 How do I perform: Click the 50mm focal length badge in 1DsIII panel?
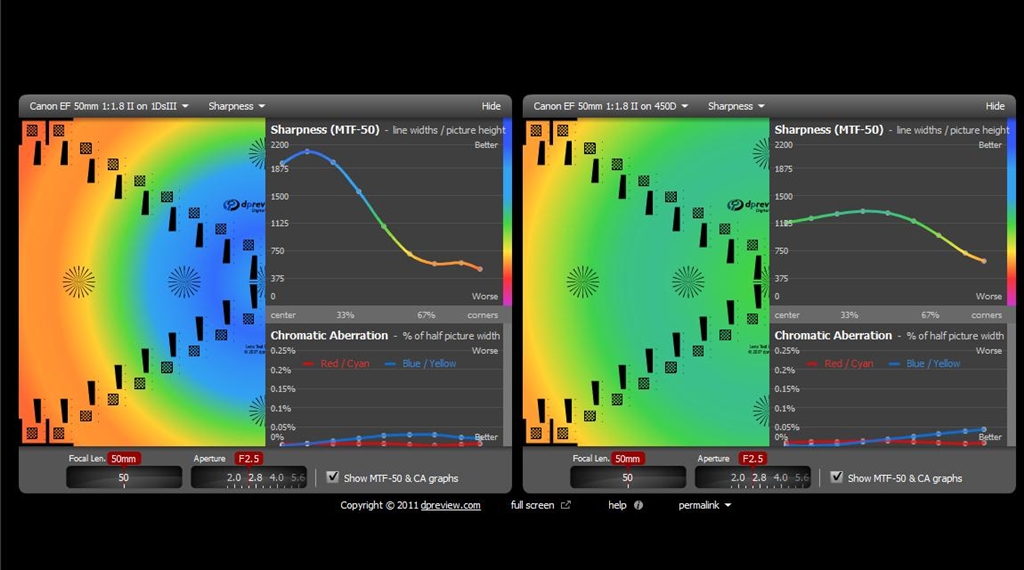pos(123,458)
